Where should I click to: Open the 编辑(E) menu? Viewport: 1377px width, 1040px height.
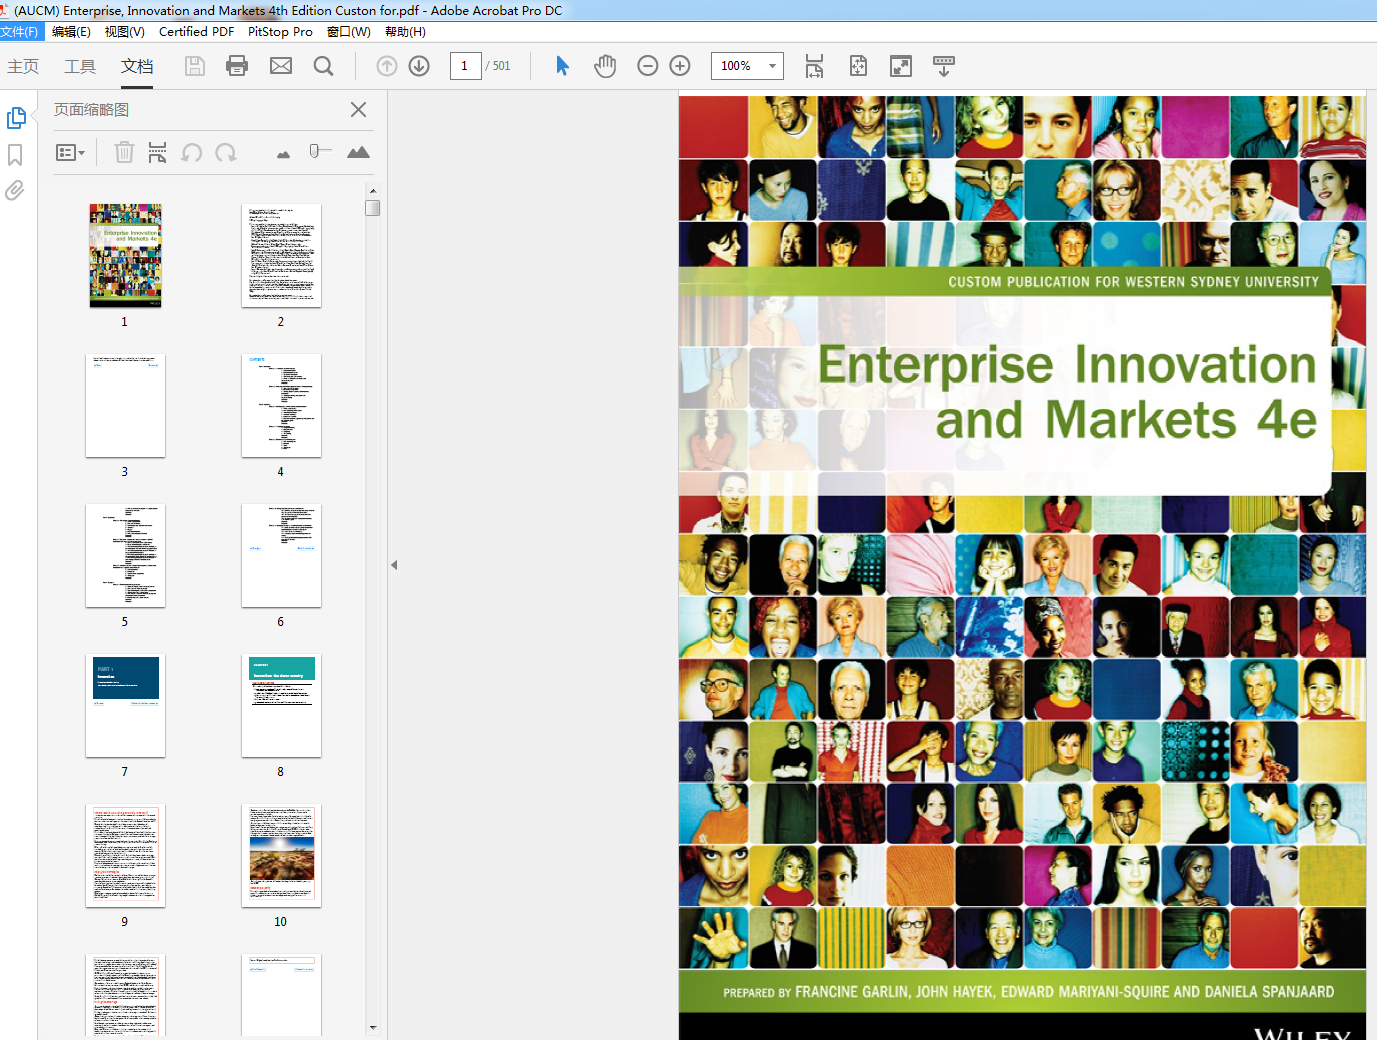[x=71, y=32]
